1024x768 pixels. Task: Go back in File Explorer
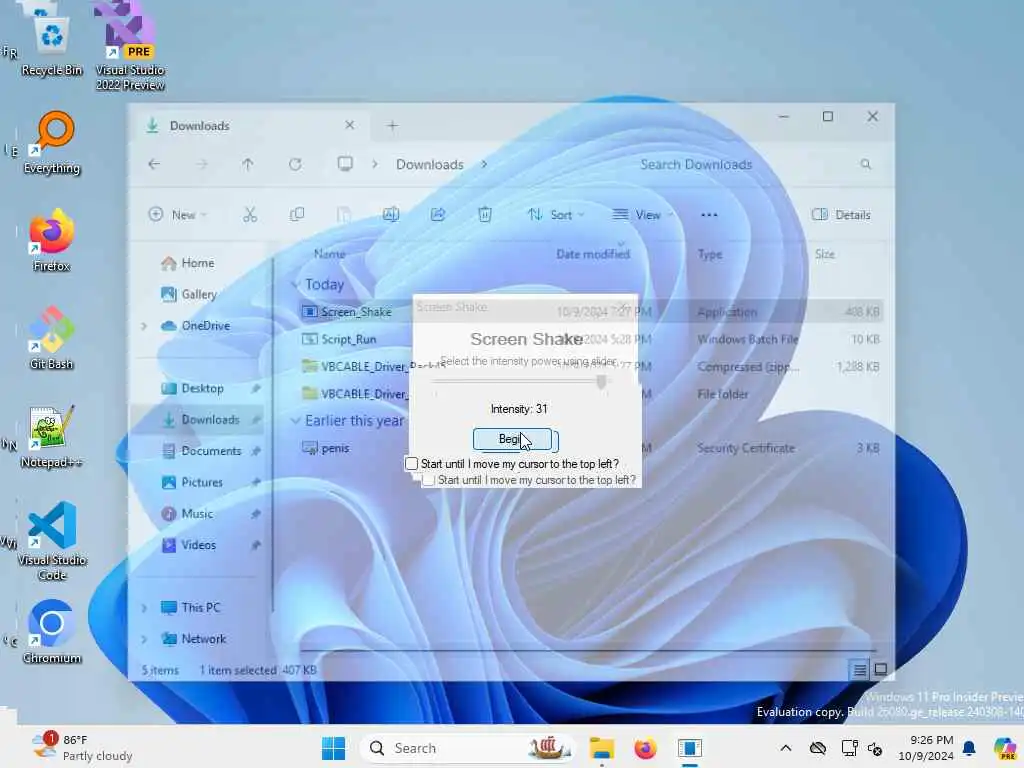(x=154, y=164)
